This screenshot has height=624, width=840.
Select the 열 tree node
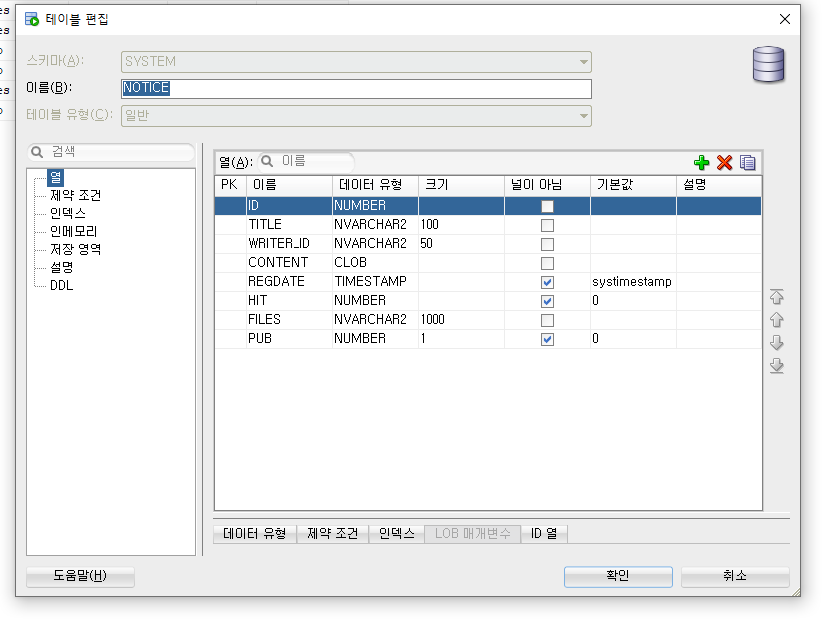[56, 177]
